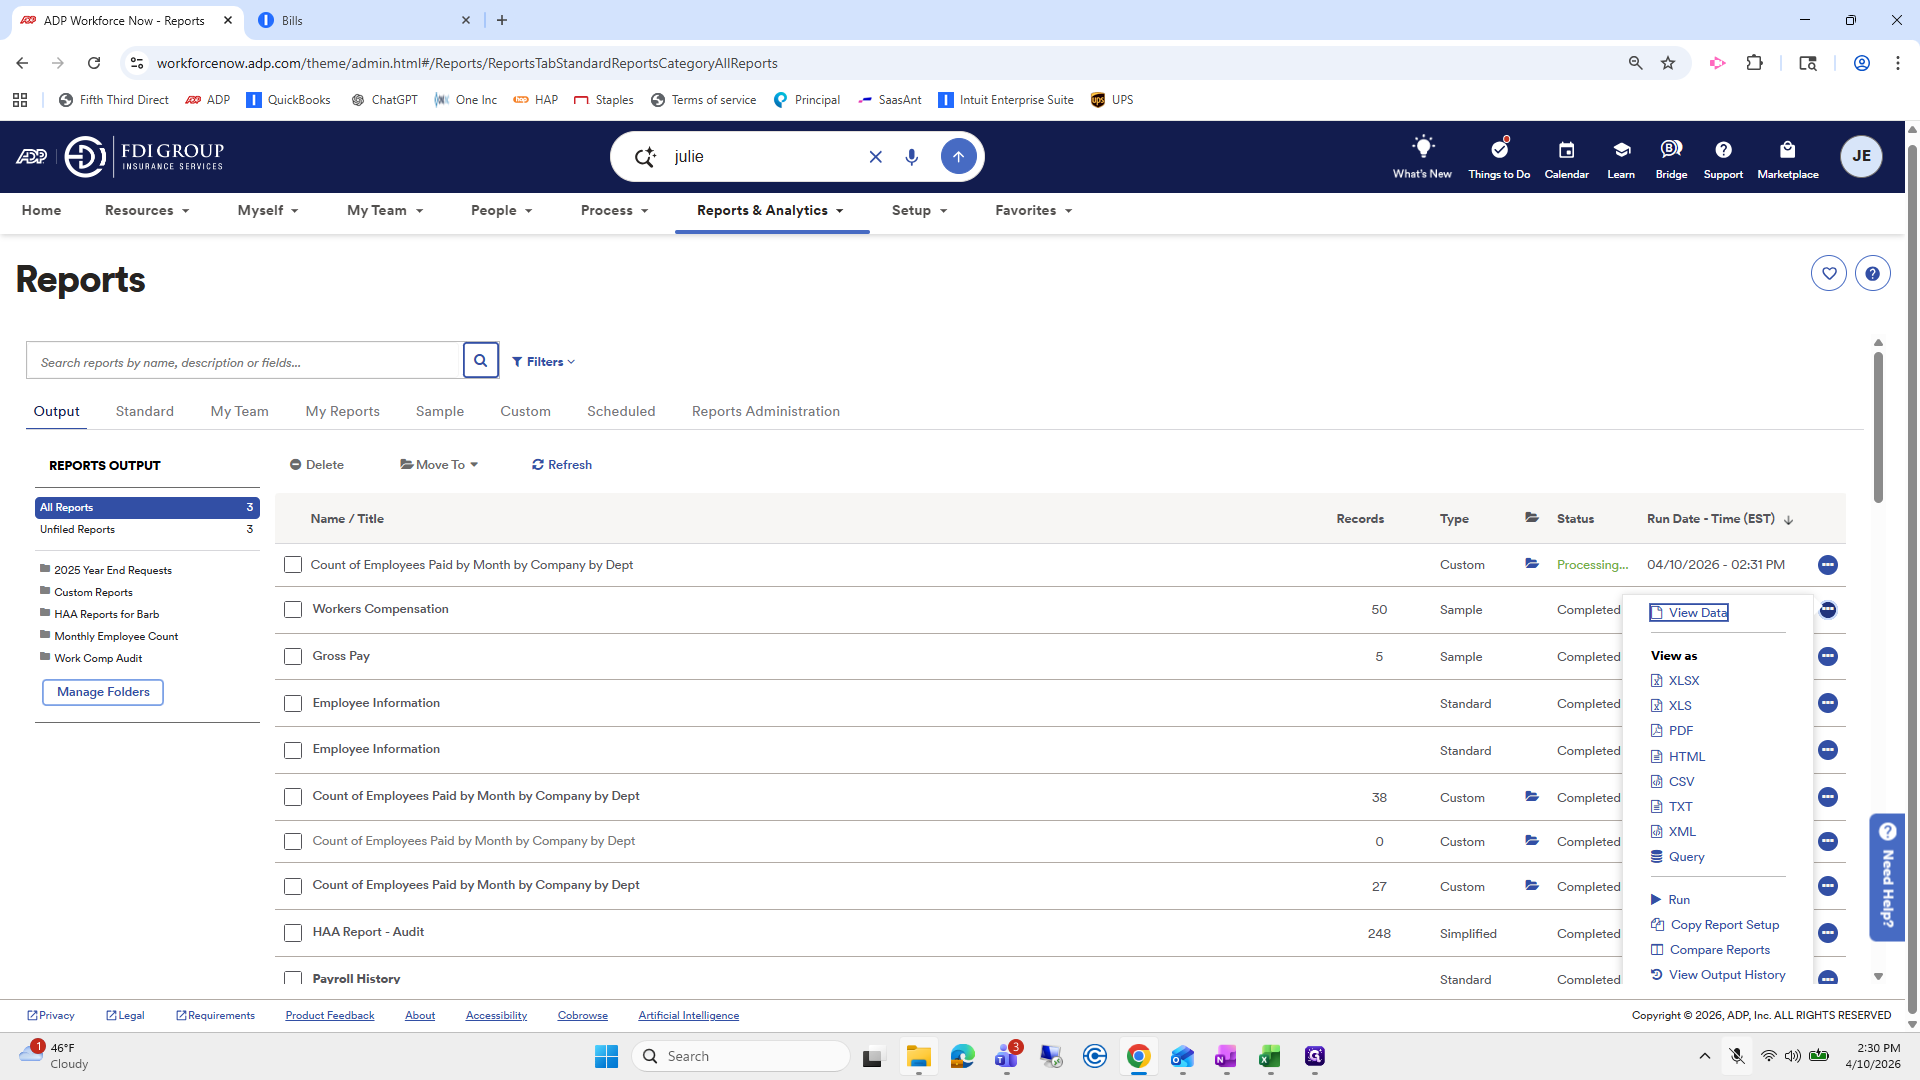Image resolution: width=1920 pixels, height=1080 pixels.
Task: Add page to favorites with heart icon
Action: (1828, 273)
